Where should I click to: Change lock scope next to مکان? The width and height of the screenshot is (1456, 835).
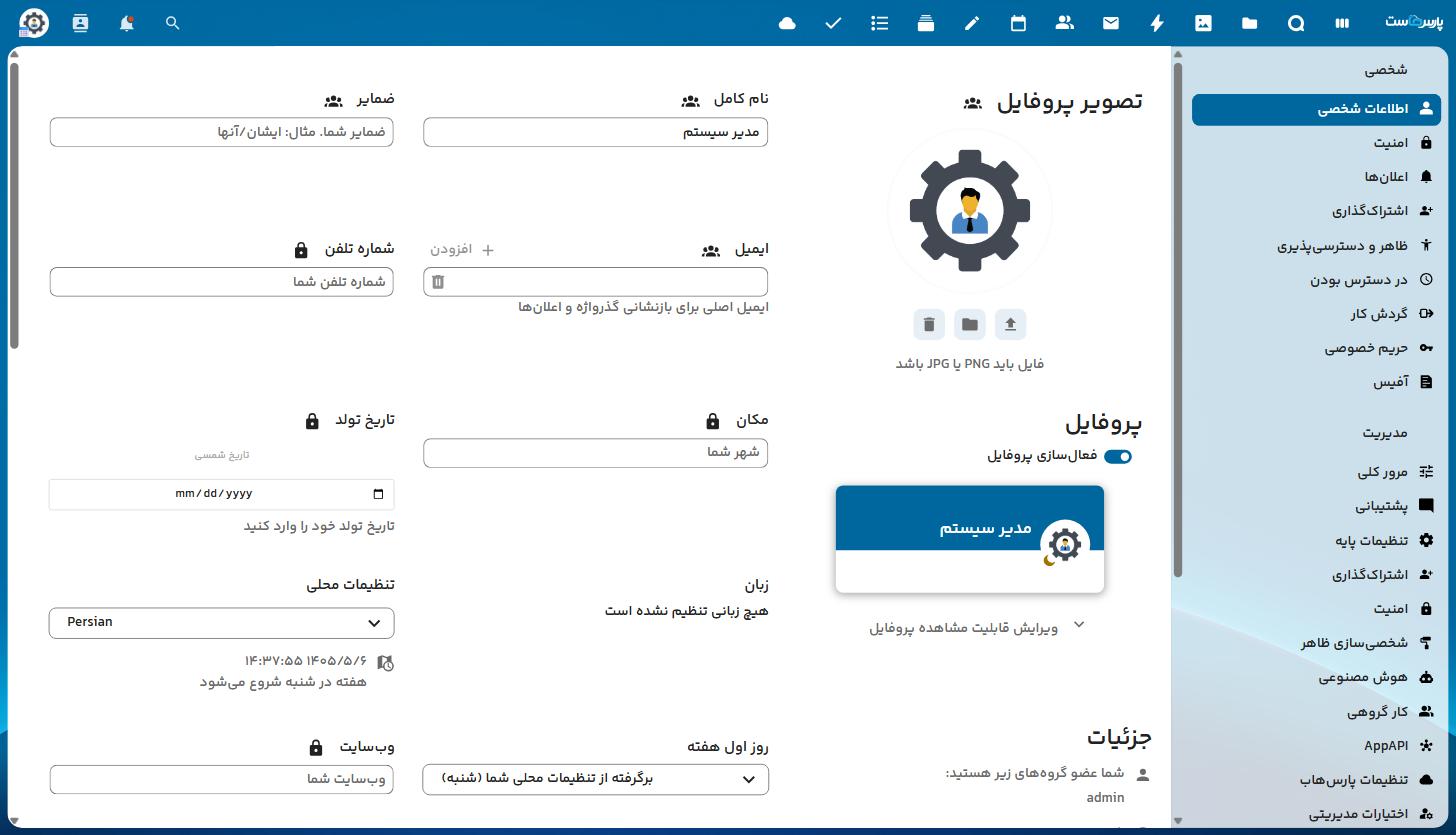[x=713, y=421]
